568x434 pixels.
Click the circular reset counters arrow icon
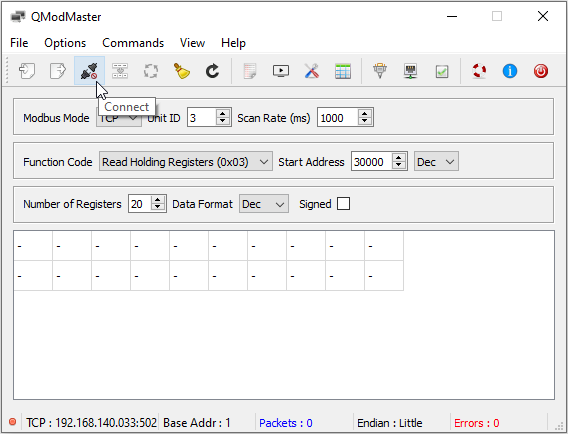(213, 71)
